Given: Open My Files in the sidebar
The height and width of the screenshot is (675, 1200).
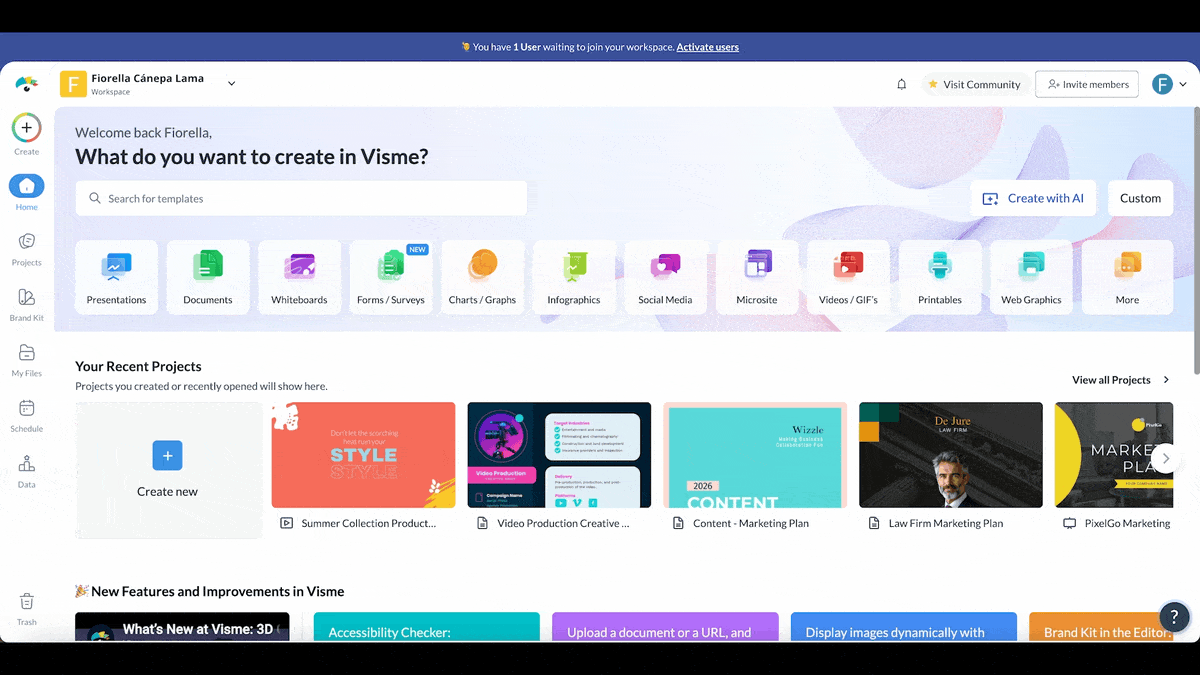Looking at the screenshot, I should [27, 360].
